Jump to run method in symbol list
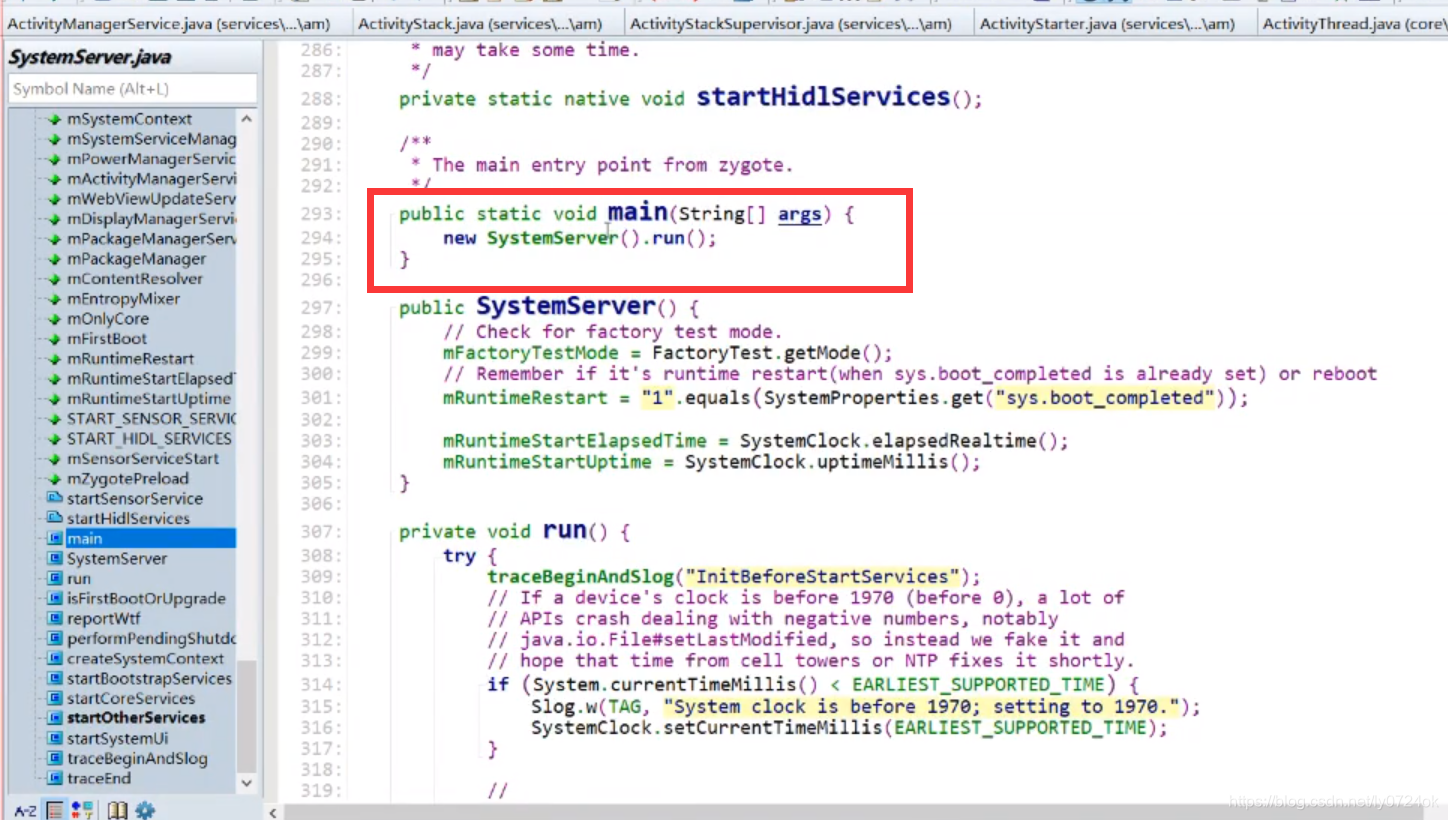 79,579
